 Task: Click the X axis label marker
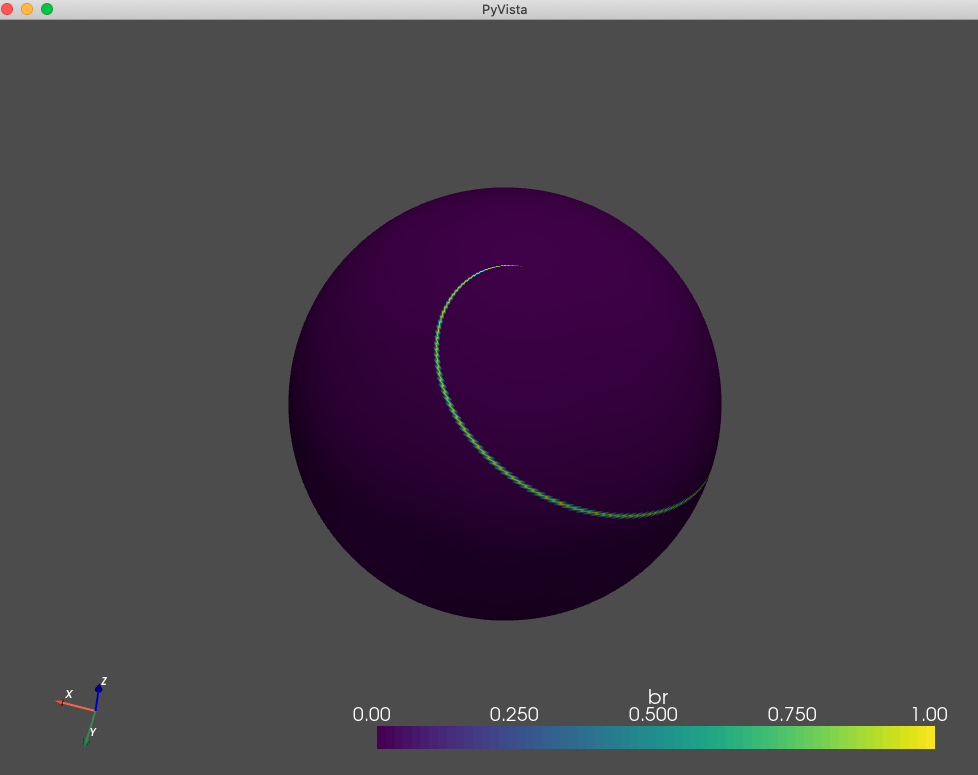(69, 694)
